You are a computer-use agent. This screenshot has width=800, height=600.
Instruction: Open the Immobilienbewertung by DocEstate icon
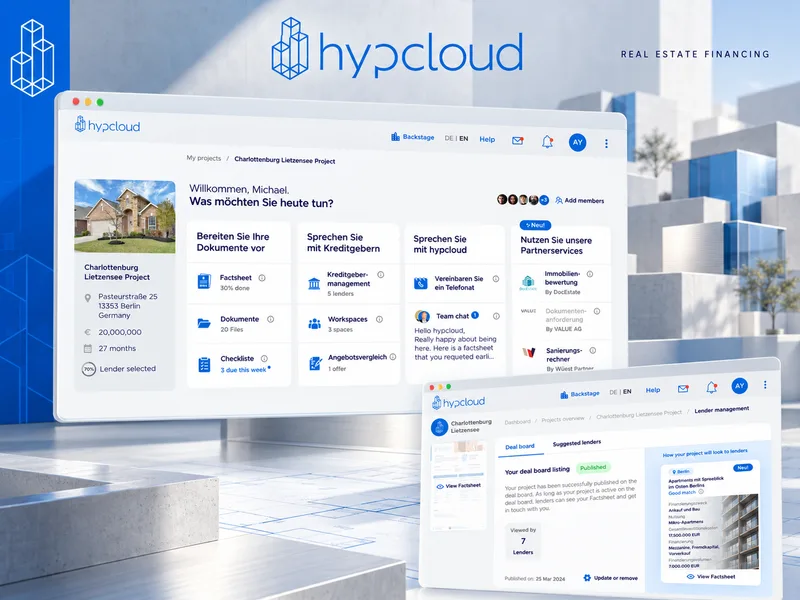click(x=528, y=283)
